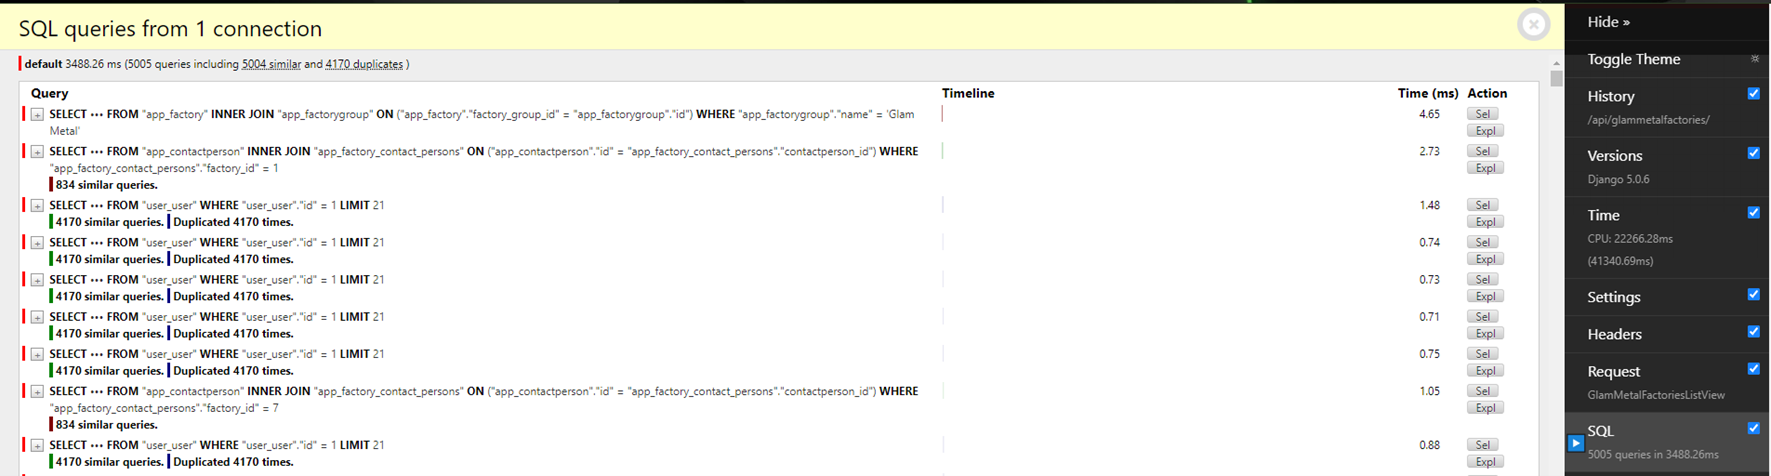Click Expl for the 0.73 ms query

pyautogui.click(x=1485, y=296)
